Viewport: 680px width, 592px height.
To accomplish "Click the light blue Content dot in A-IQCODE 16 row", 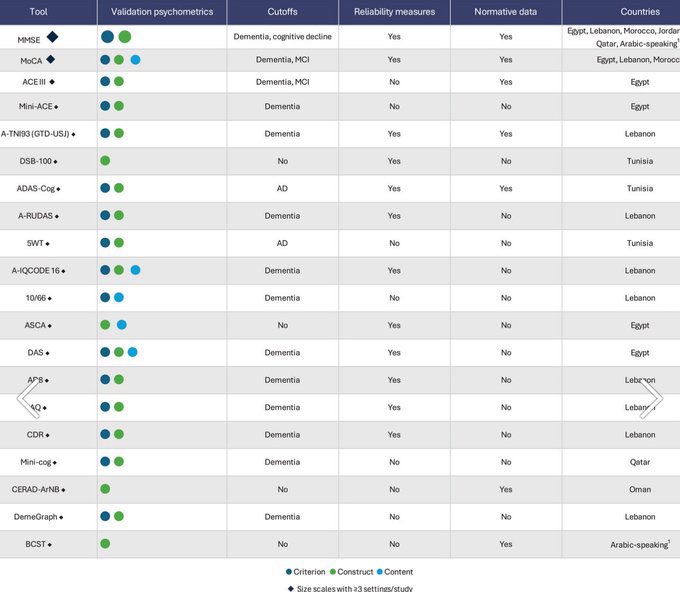I will tap(135, 270).
